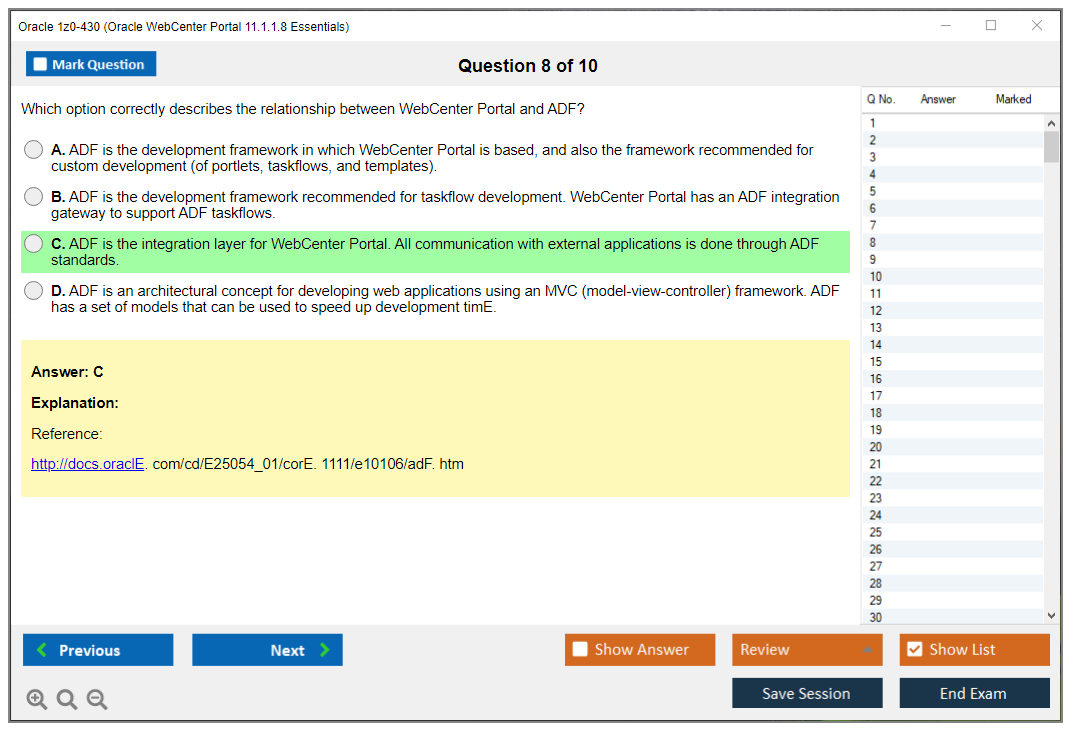
Task: Click the End Exam button
Action: point(973,693)
